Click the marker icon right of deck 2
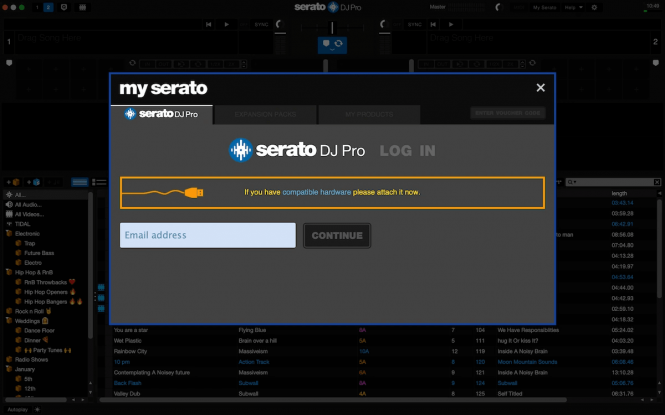Screen dimensions: 665x415 tap(656, 63)
